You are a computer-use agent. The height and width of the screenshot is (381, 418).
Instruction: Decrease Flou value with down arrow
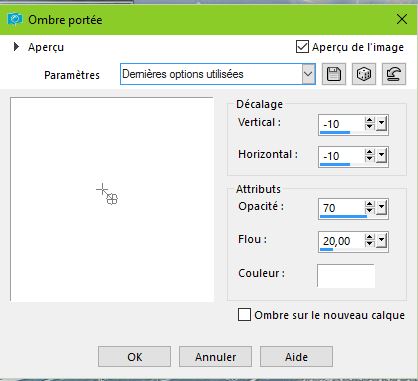(369, 244)
